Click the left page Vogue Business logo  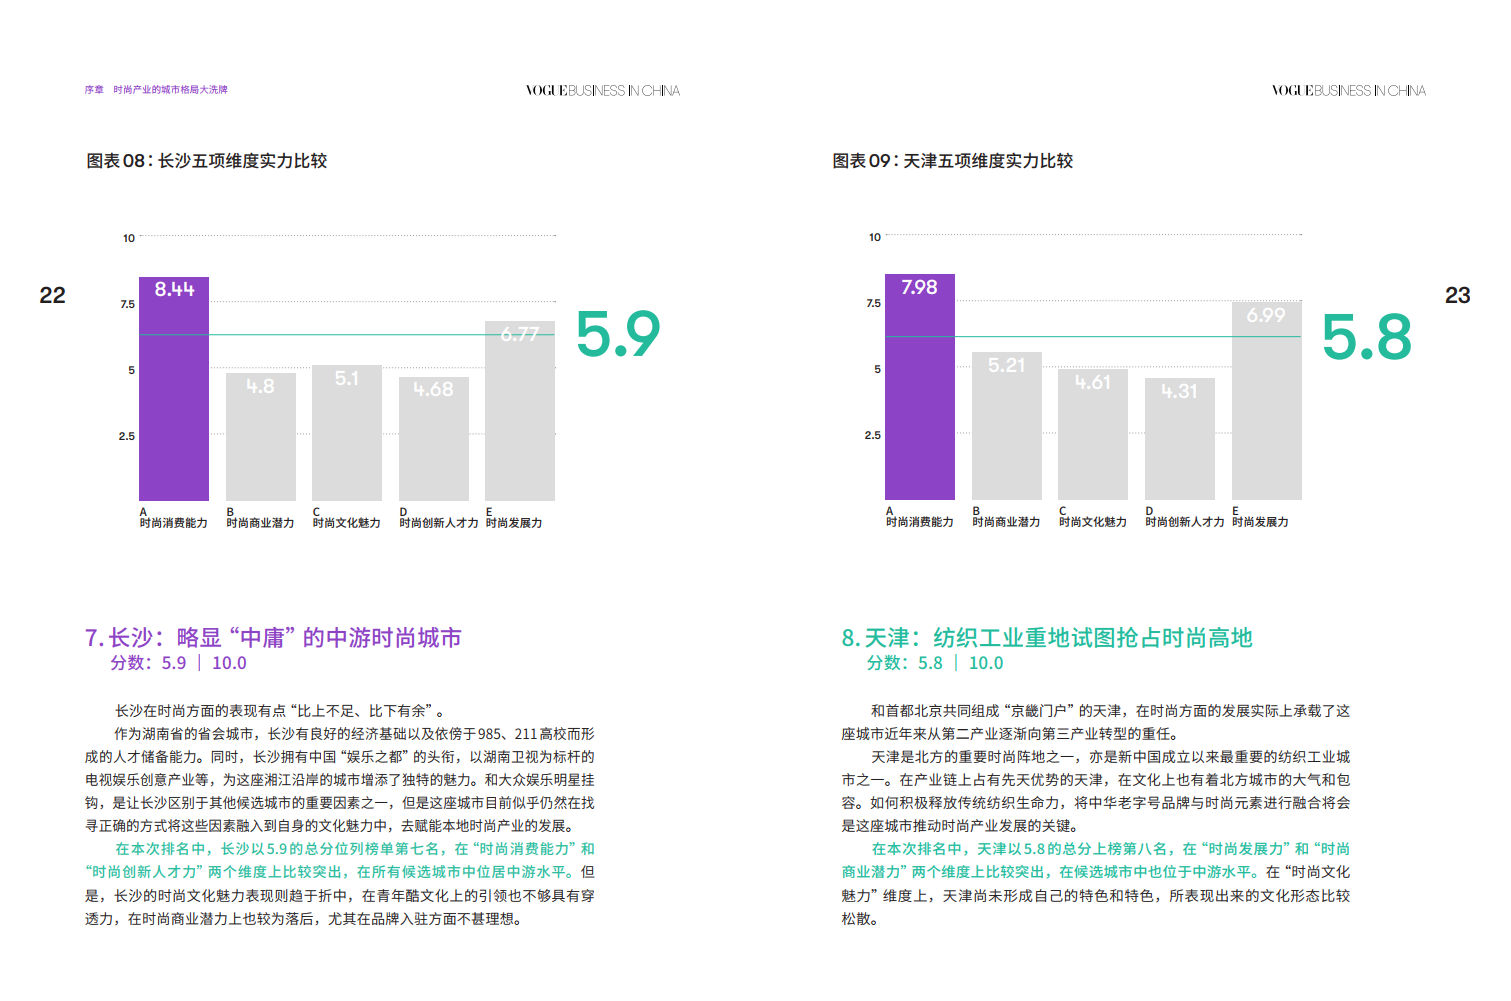pos(603,91)
